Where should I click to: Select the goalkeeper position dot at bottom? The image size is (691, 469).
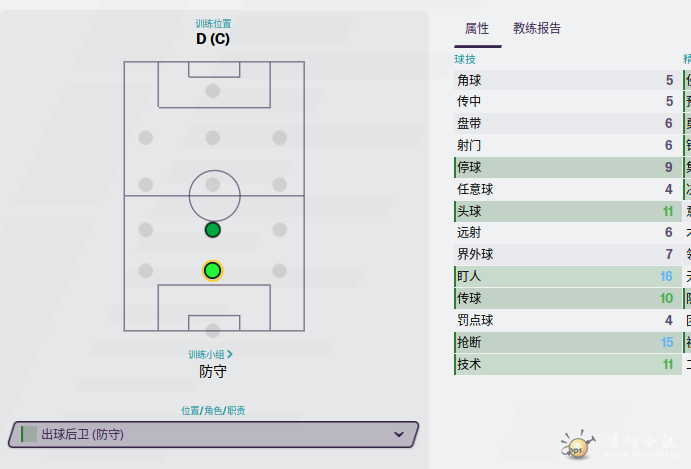tap(212, 331)
